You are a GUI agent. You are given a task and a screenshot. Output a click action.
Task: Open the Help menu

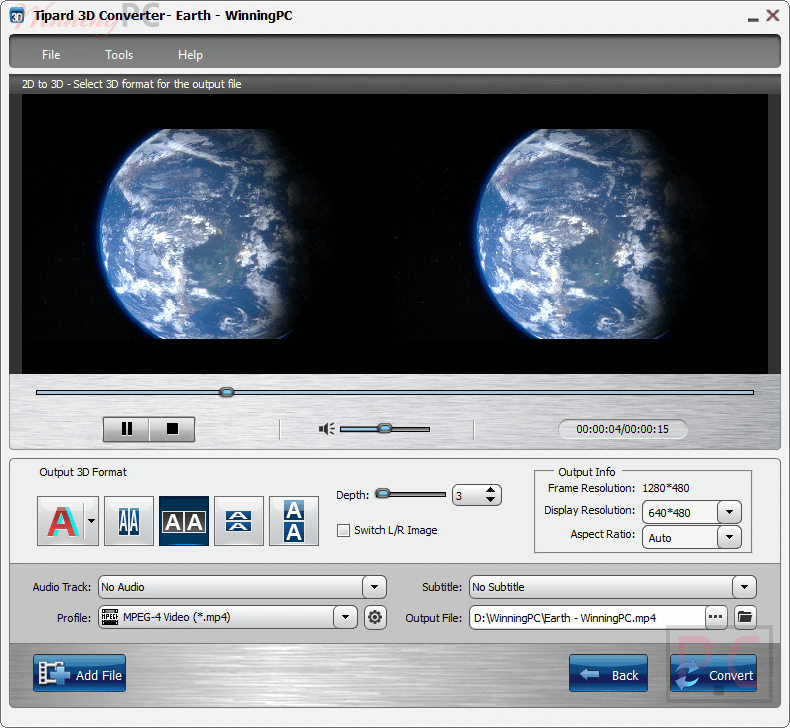(x=190, y=55)
